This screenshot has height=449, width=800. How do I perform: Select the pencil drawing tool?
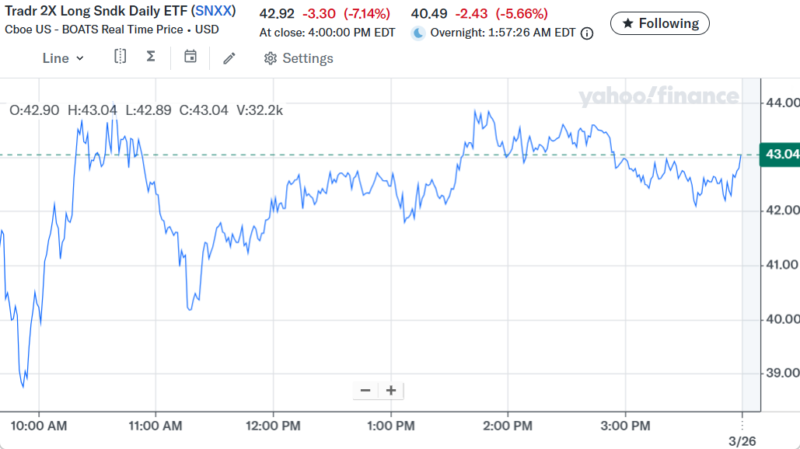coord(229,58)
